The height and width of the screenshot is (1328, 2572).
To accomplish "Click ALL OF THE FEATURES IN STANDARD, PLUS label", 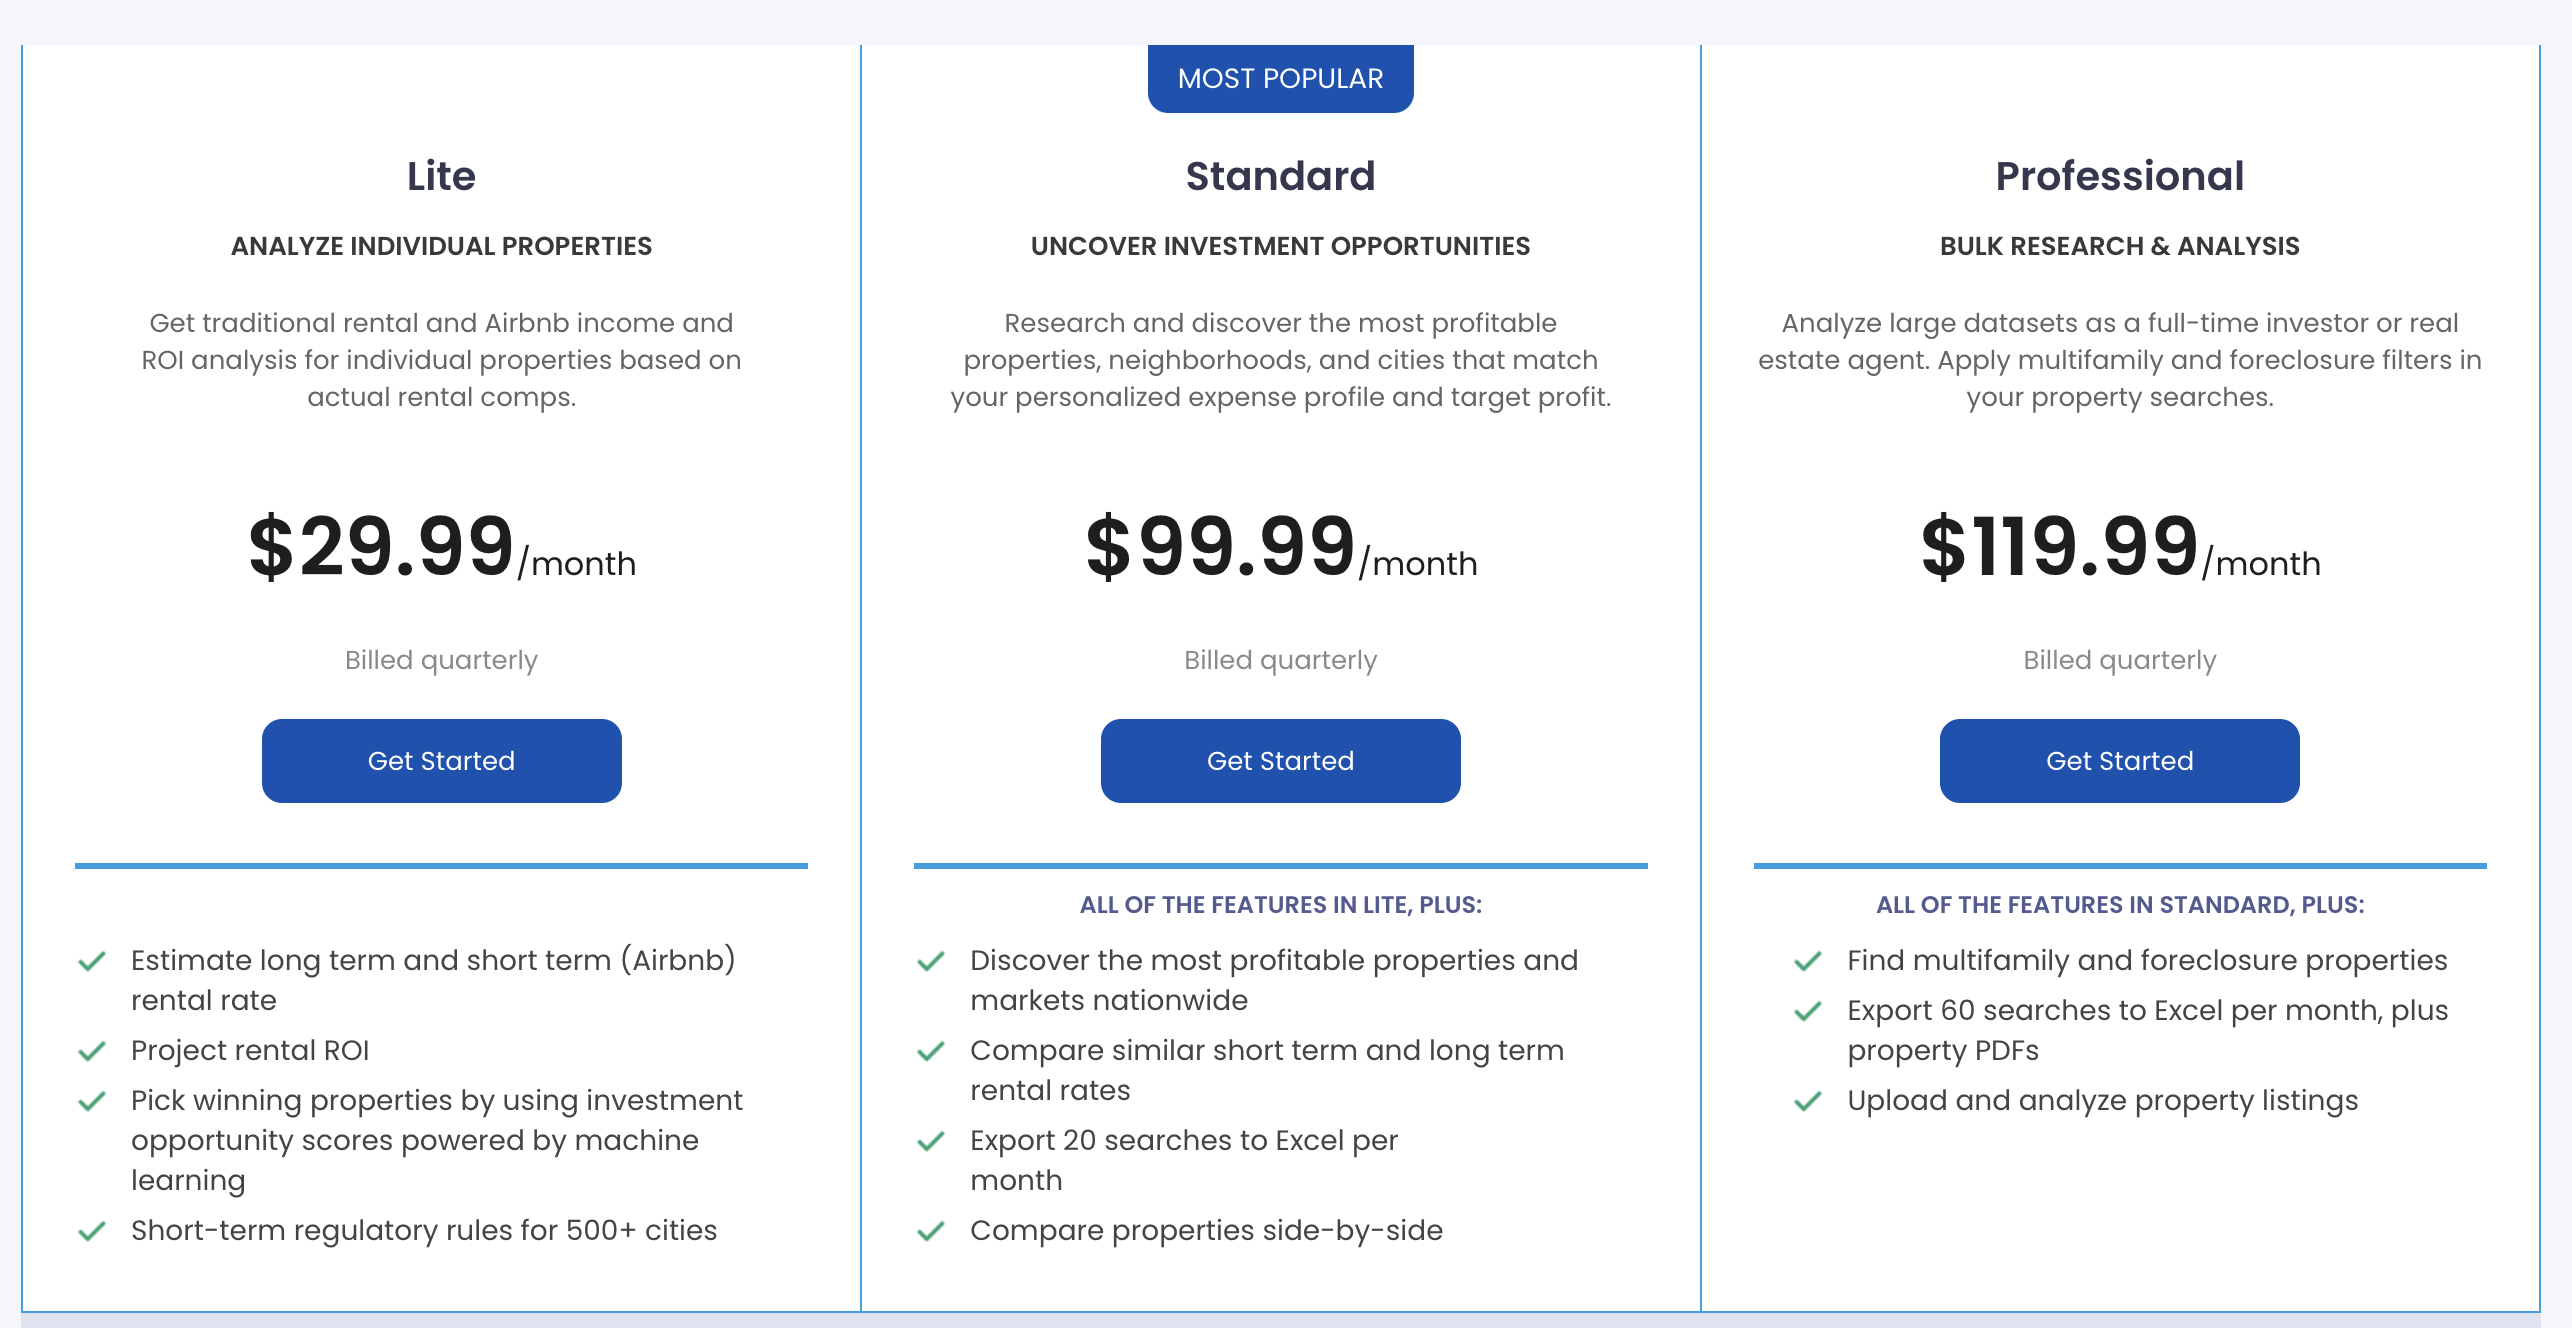I will coord(2119,905).
